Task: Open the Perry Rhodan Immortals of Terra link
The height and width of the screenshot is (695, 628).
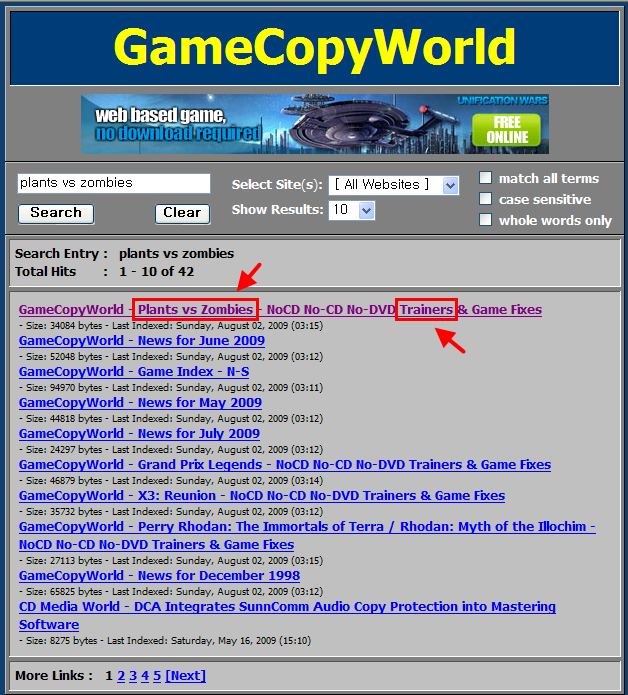Action: 307,535
